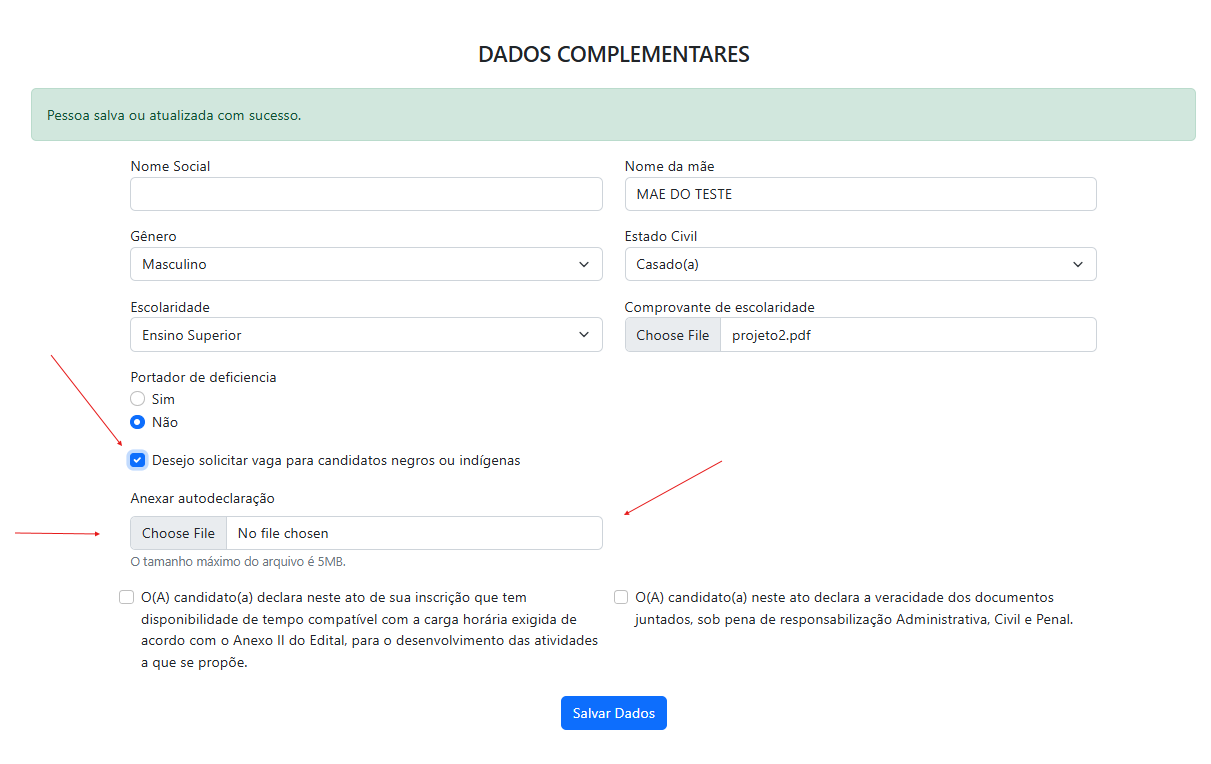Click the Nome Social text field

click(366, 194)
